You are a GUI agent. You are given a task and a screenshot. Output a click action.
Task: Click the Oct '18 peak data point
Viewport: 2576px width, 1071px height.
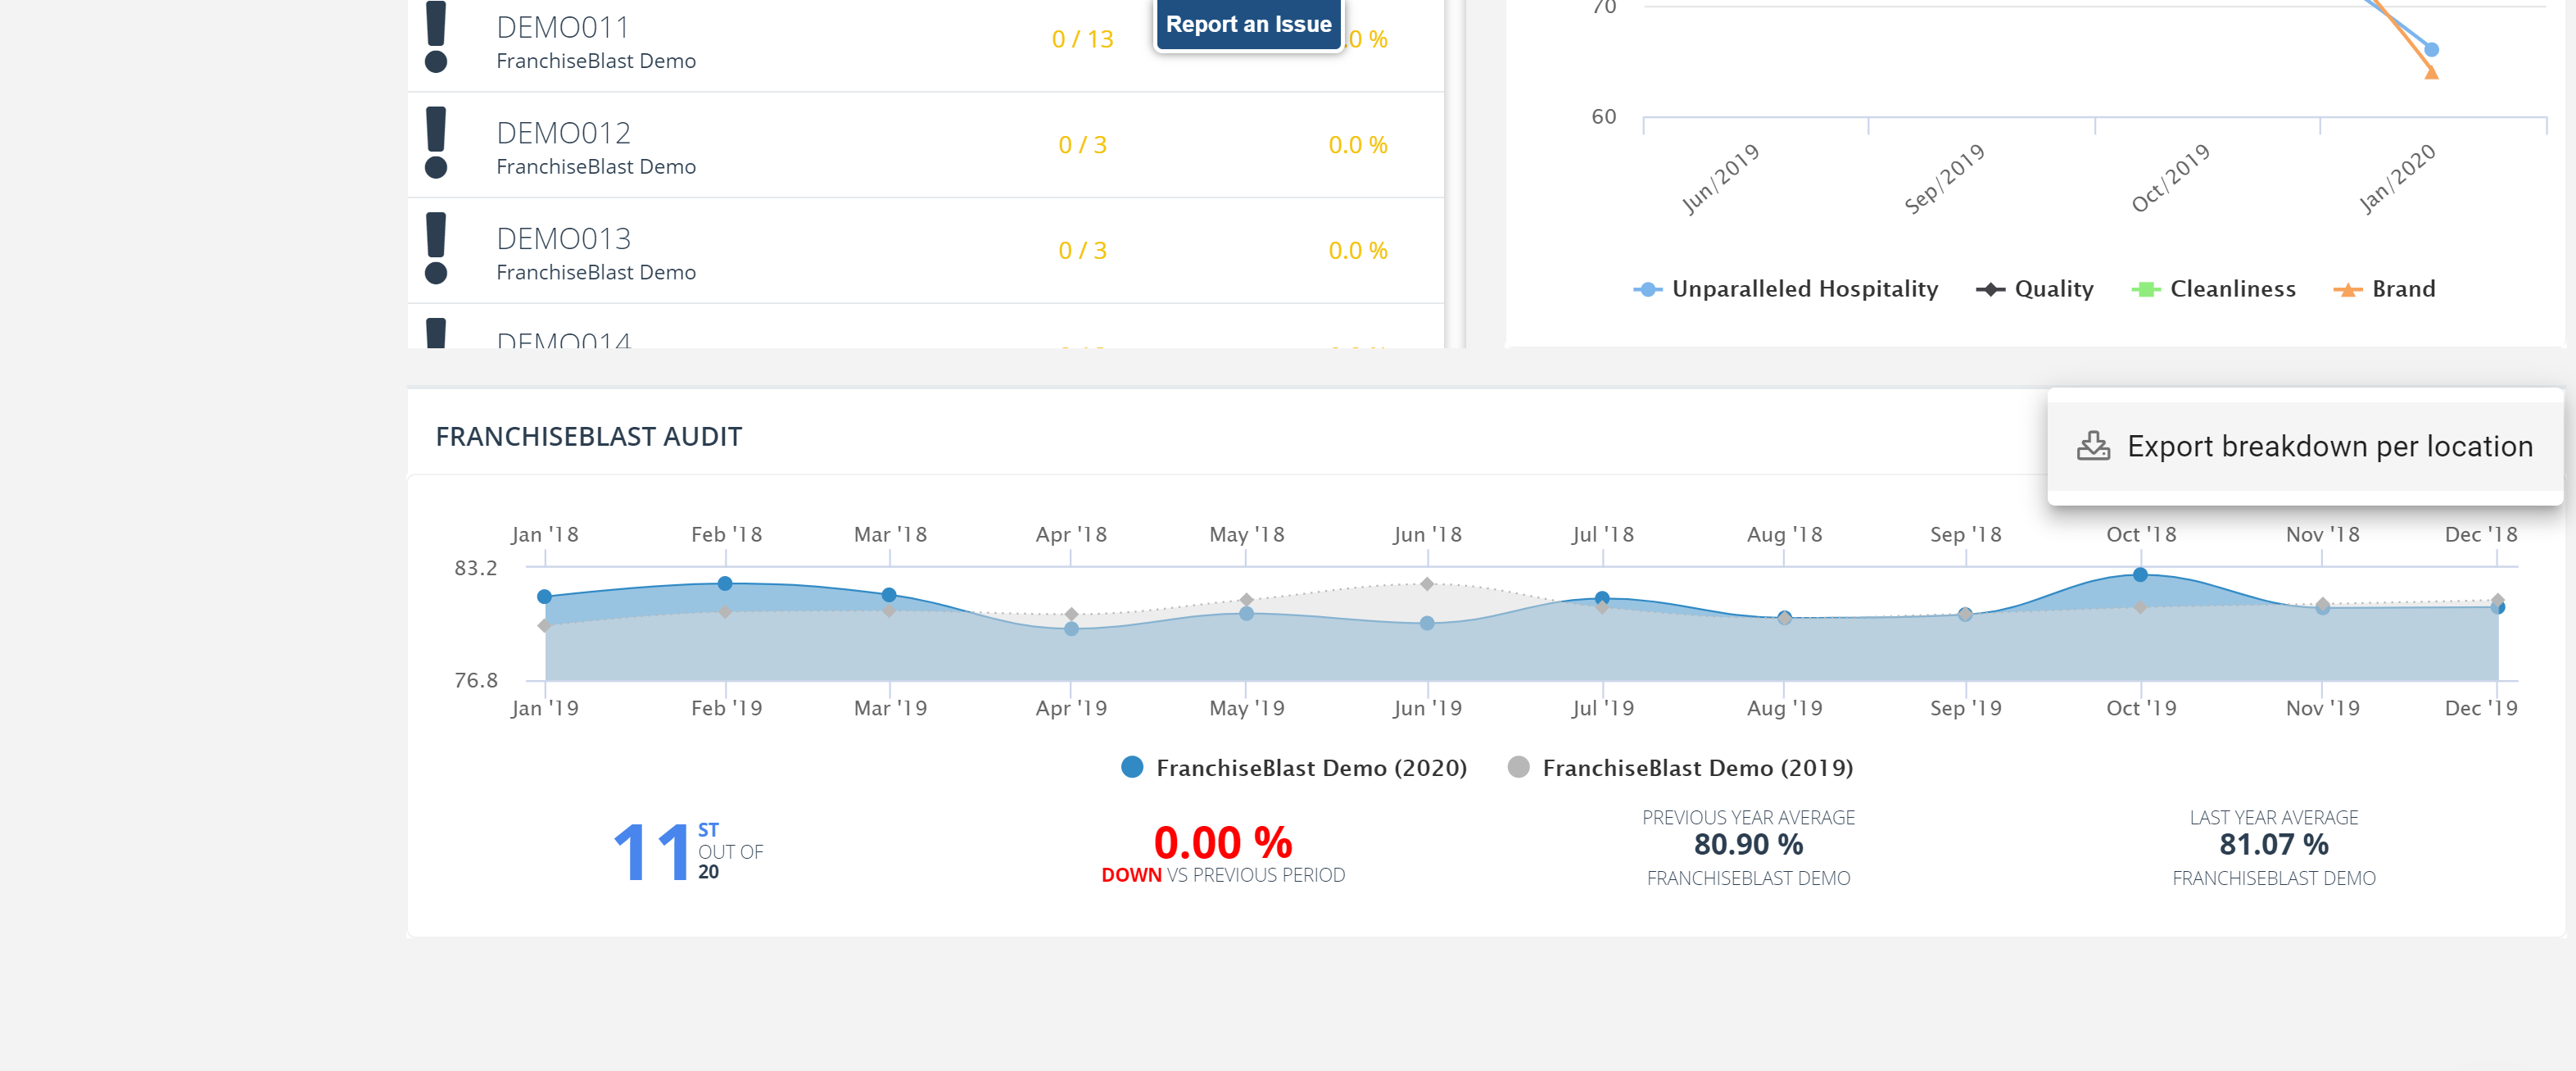click(x=2140, y=574)
